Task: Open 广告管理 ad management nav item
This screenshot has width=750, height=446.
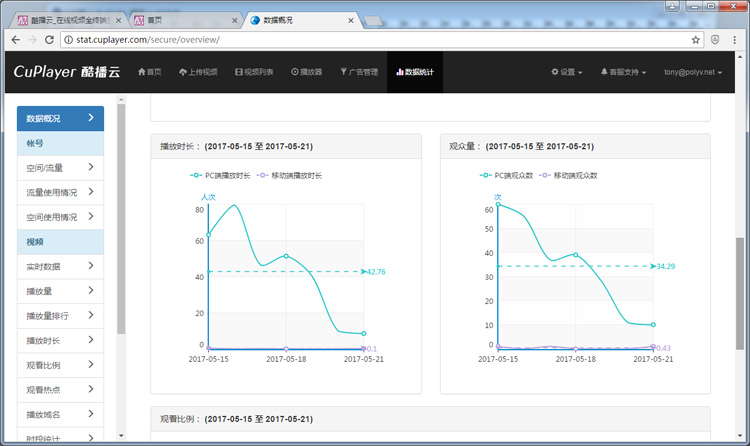Action: coord(358,72)
